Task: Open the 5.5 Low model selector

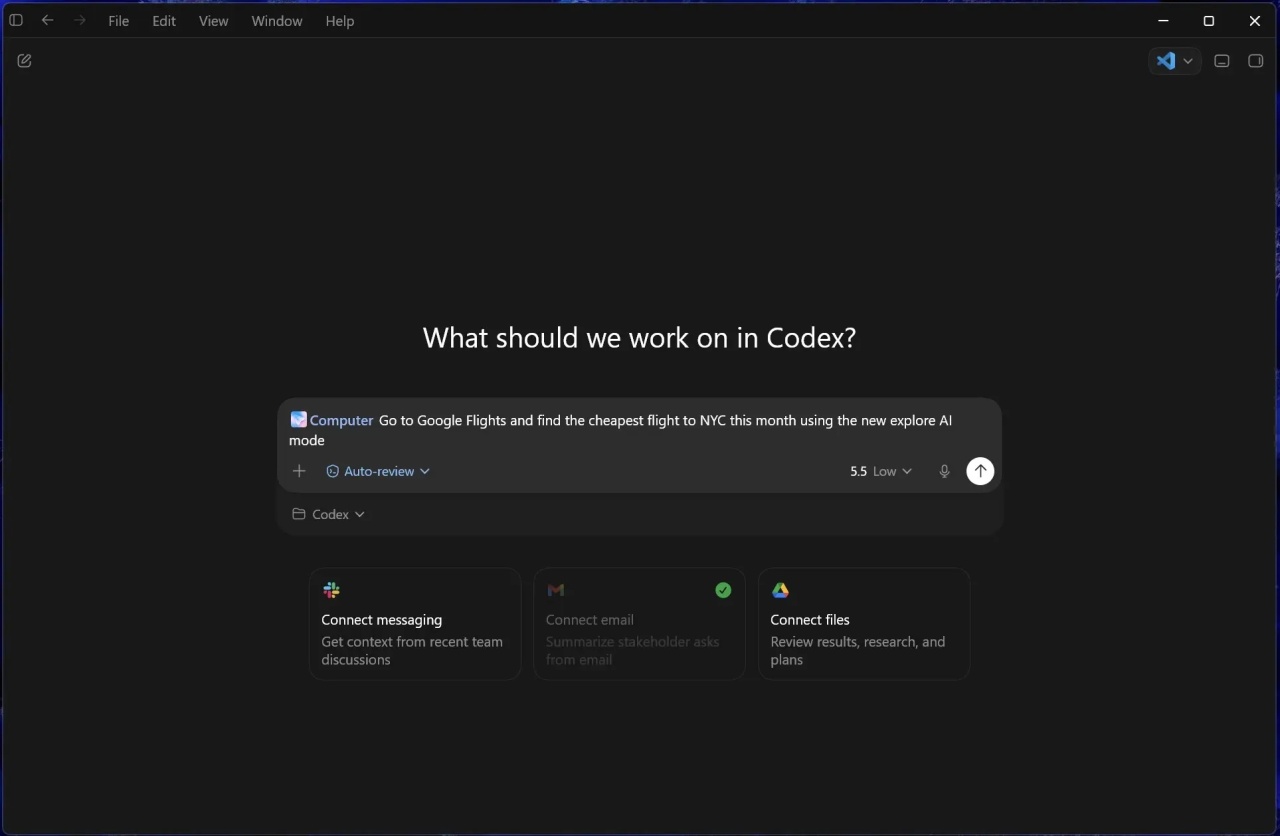Action: (881, 471)
